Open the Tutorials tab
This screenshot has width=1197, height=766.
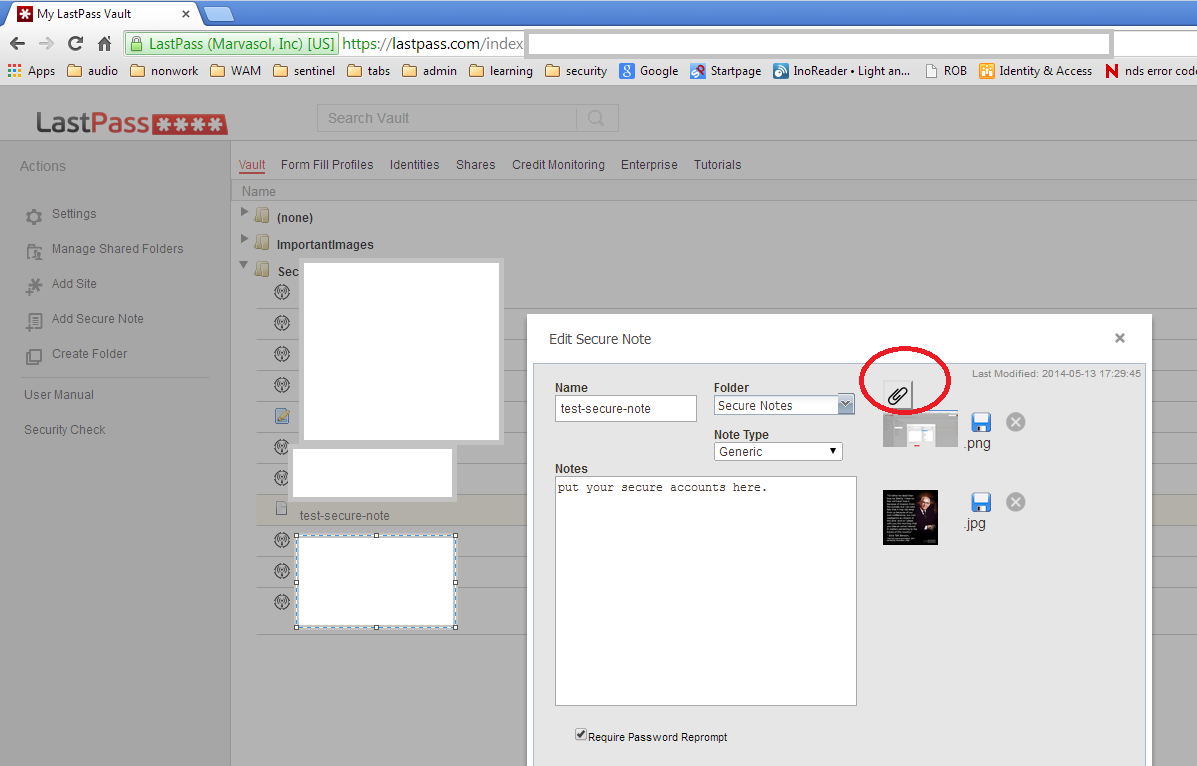coord(718,165)
